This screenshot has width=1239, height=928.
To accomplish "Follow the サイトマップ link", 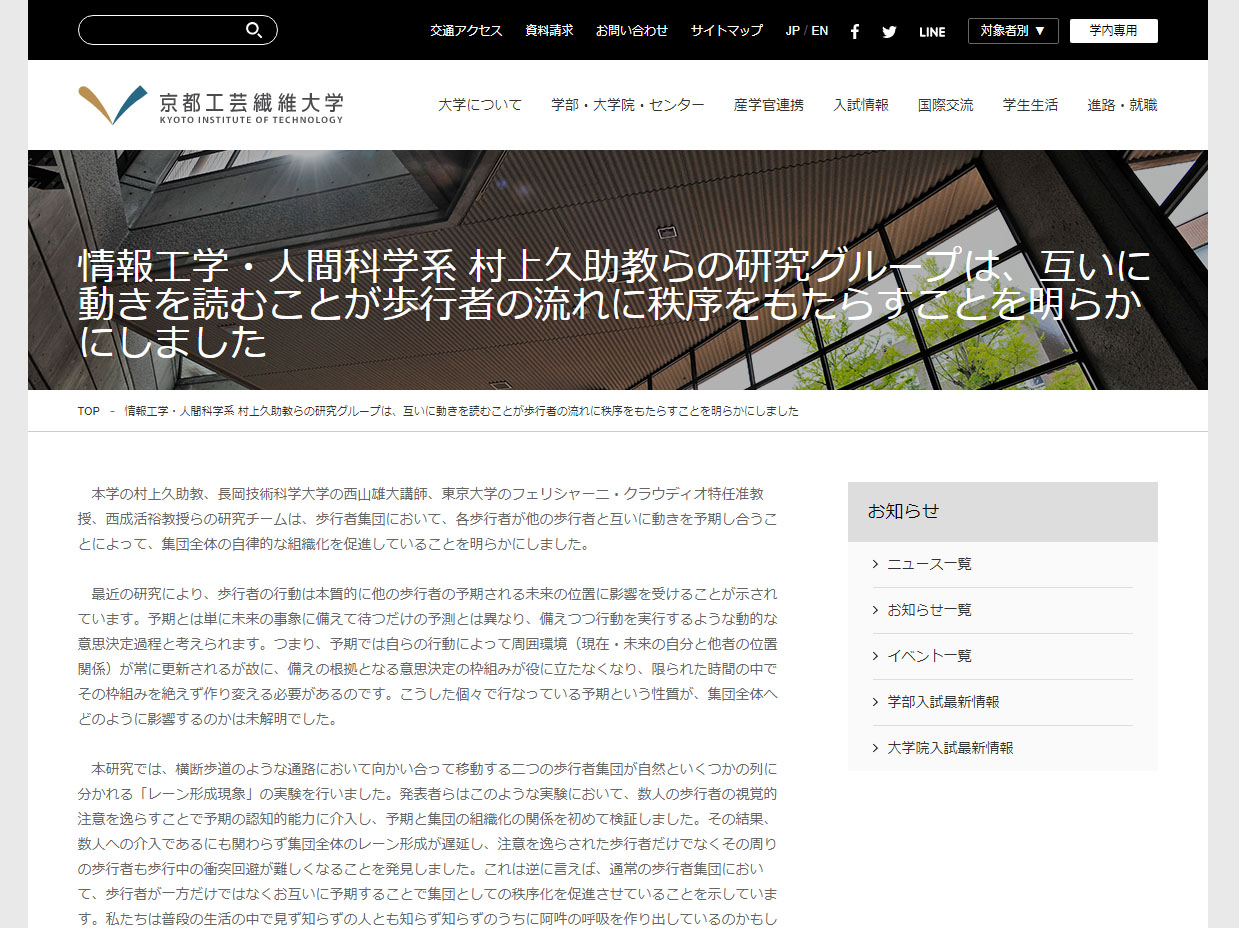I will (726, 30).
